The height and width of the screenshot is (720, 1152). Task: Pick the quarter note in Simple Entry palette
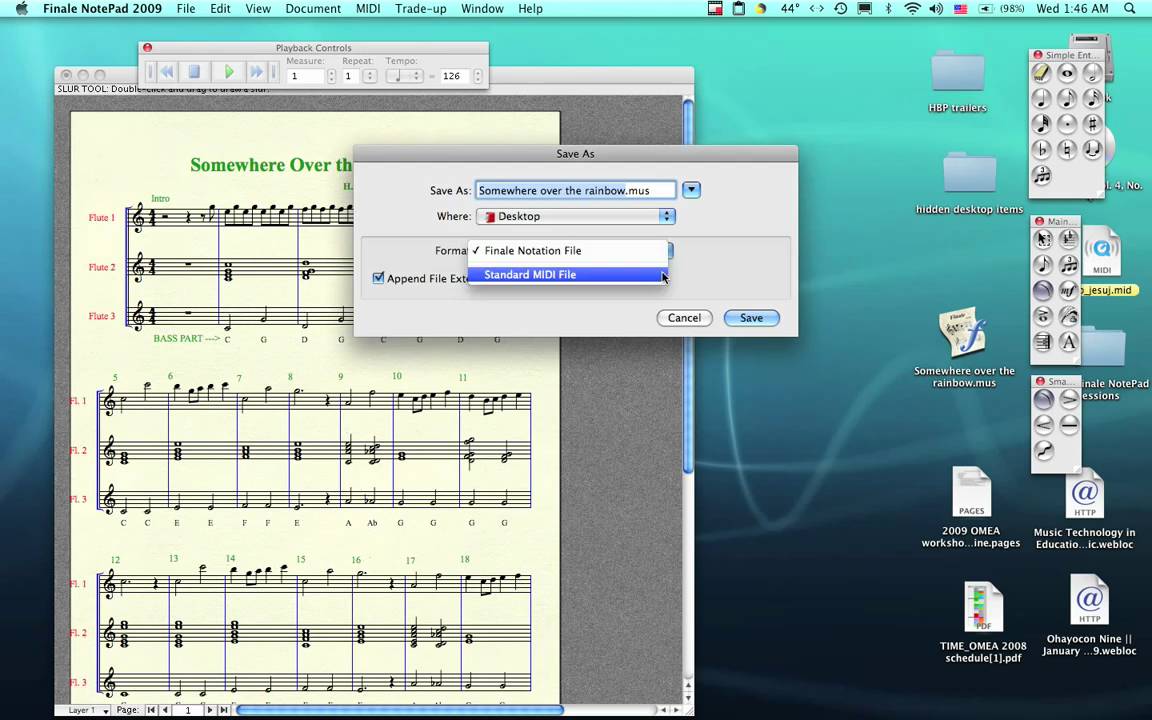click(x=1041, y=98)
